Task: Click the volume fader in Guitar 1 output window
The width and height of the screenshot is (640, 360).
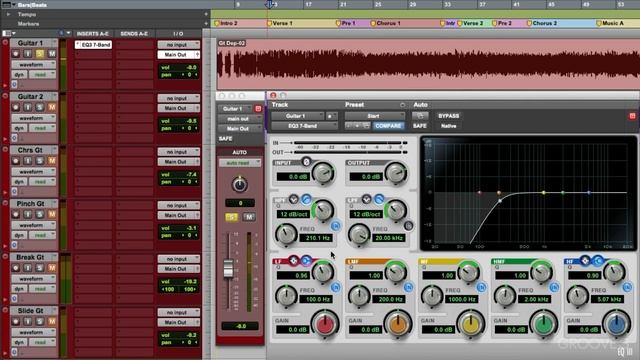Action: 229,269
